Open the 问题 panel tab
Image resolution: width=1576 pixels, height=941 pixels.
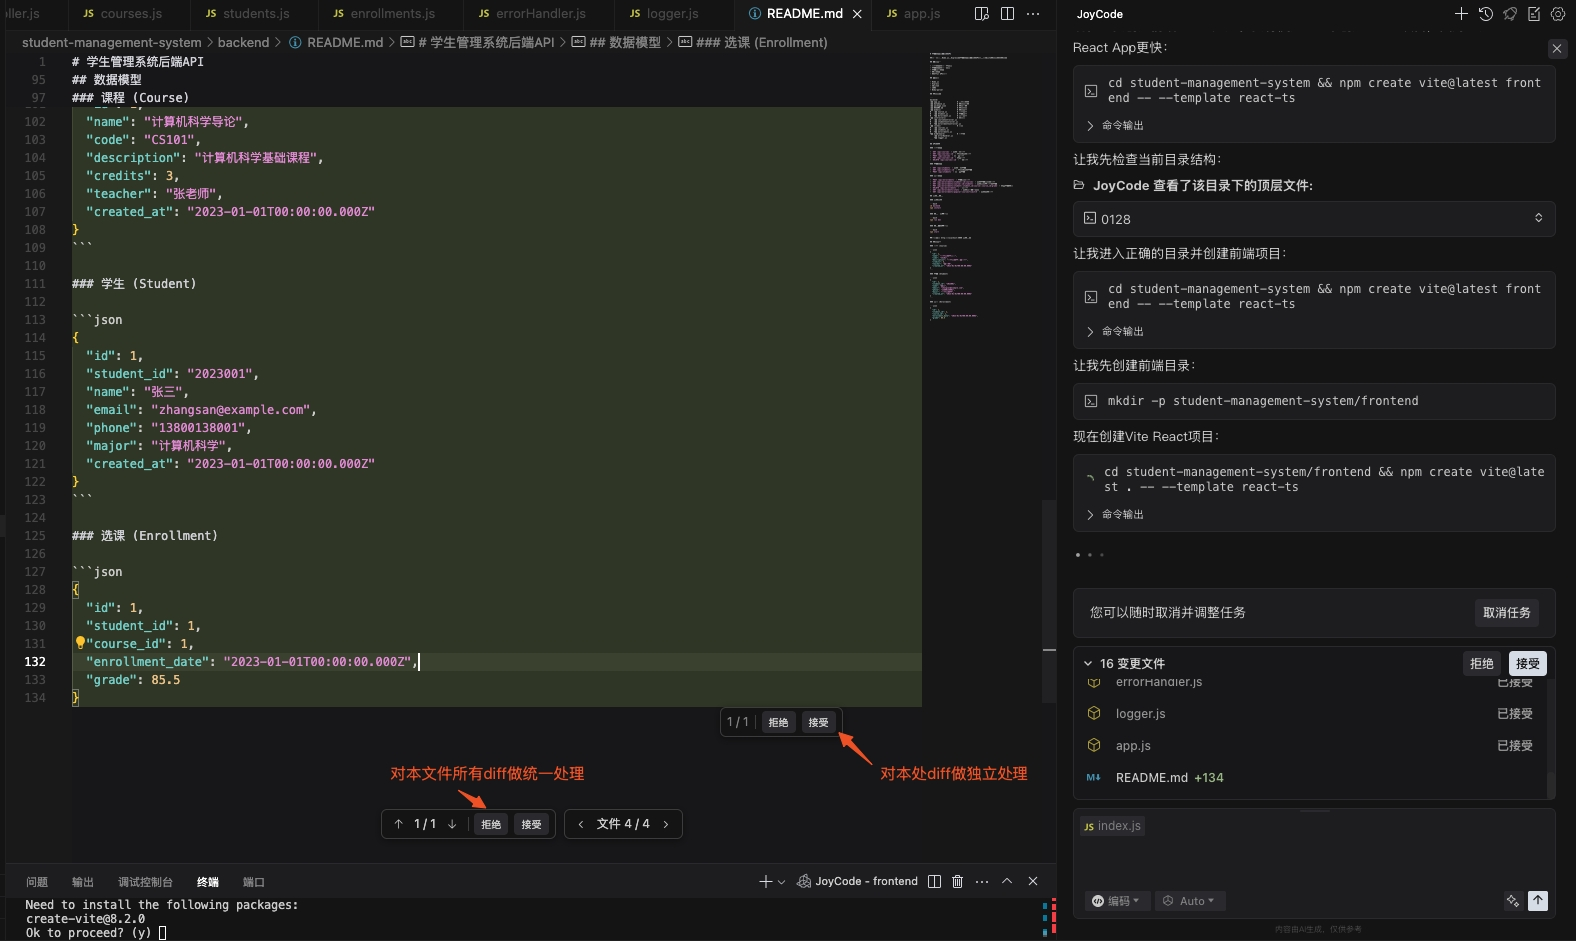pyautogui.click(x=37, y=882)
